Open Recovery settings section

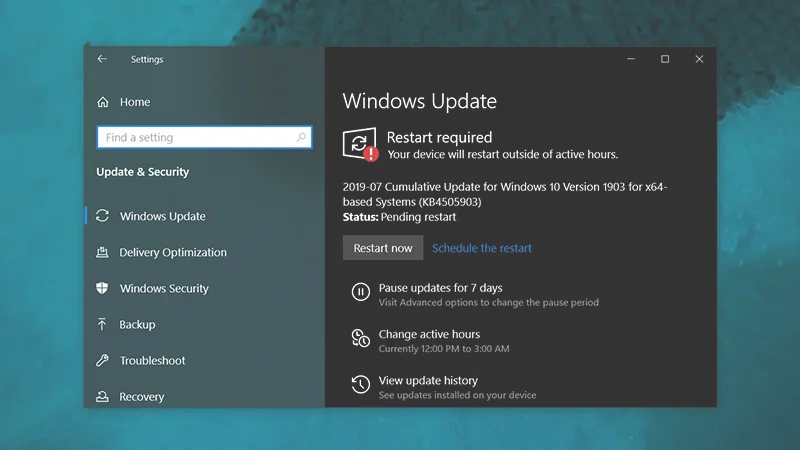click(x=142, y=397)
